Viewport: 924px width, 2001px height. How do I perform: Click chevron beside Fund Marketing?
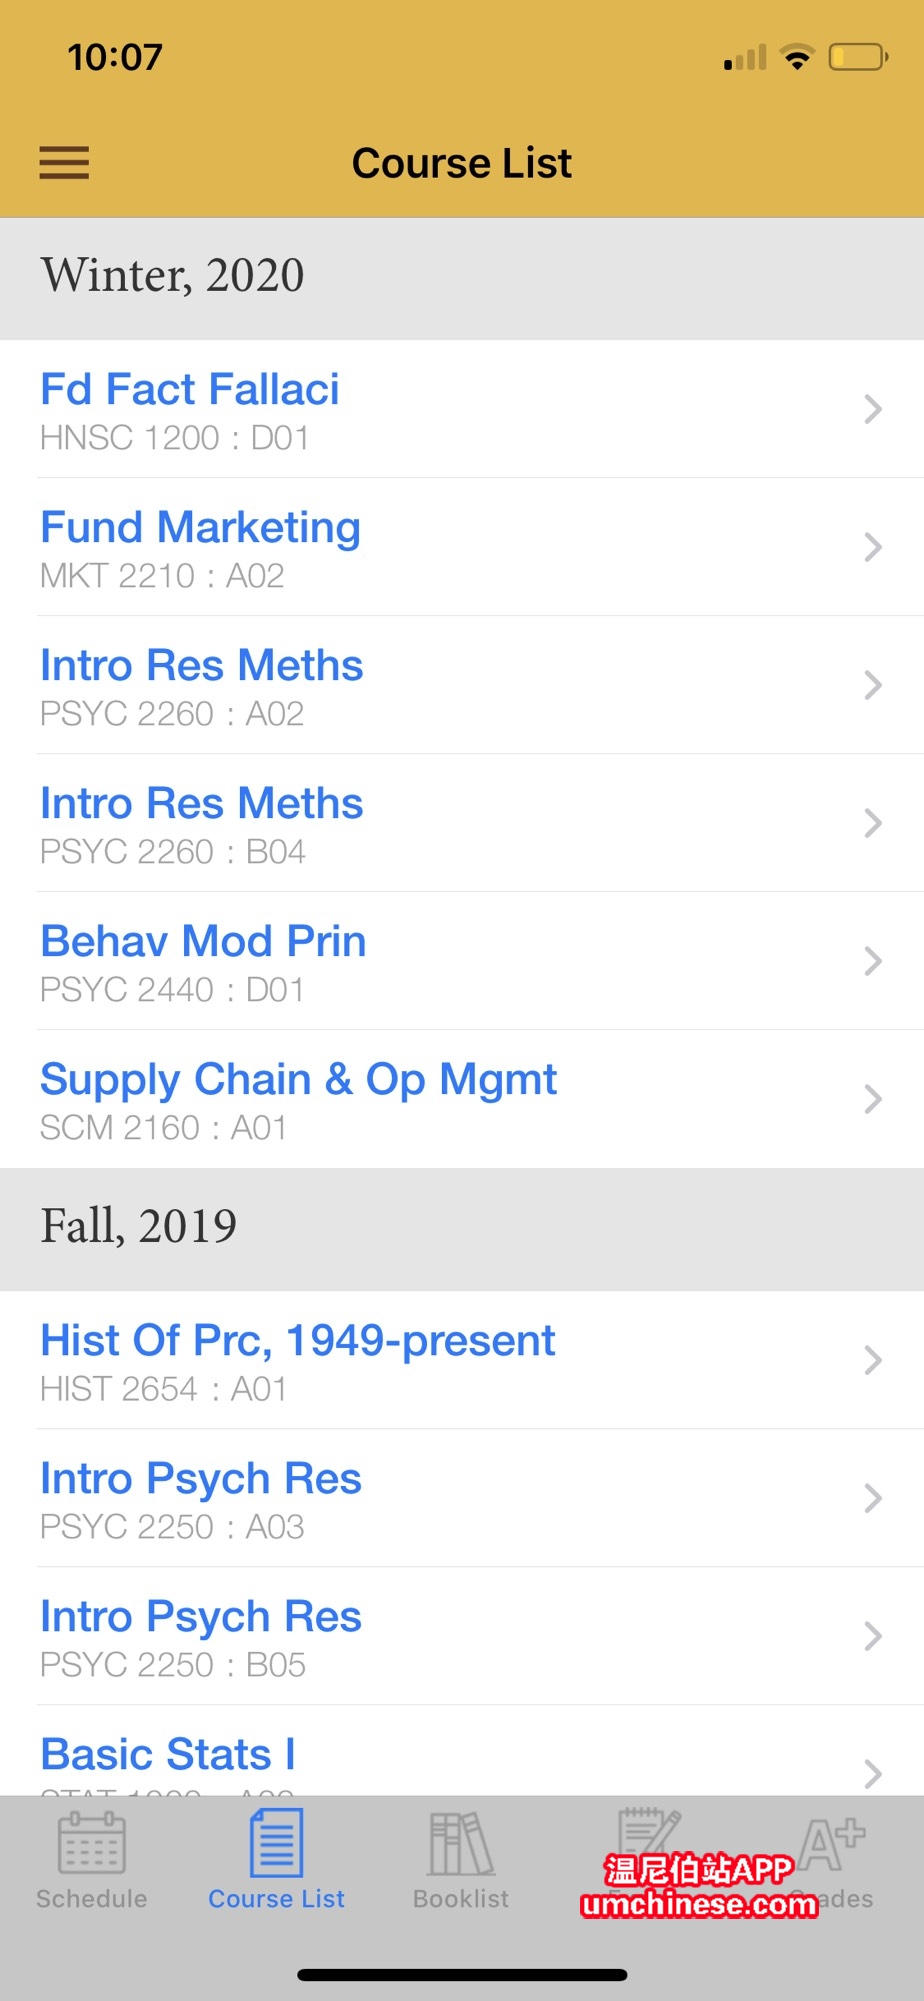click(873, 547)
